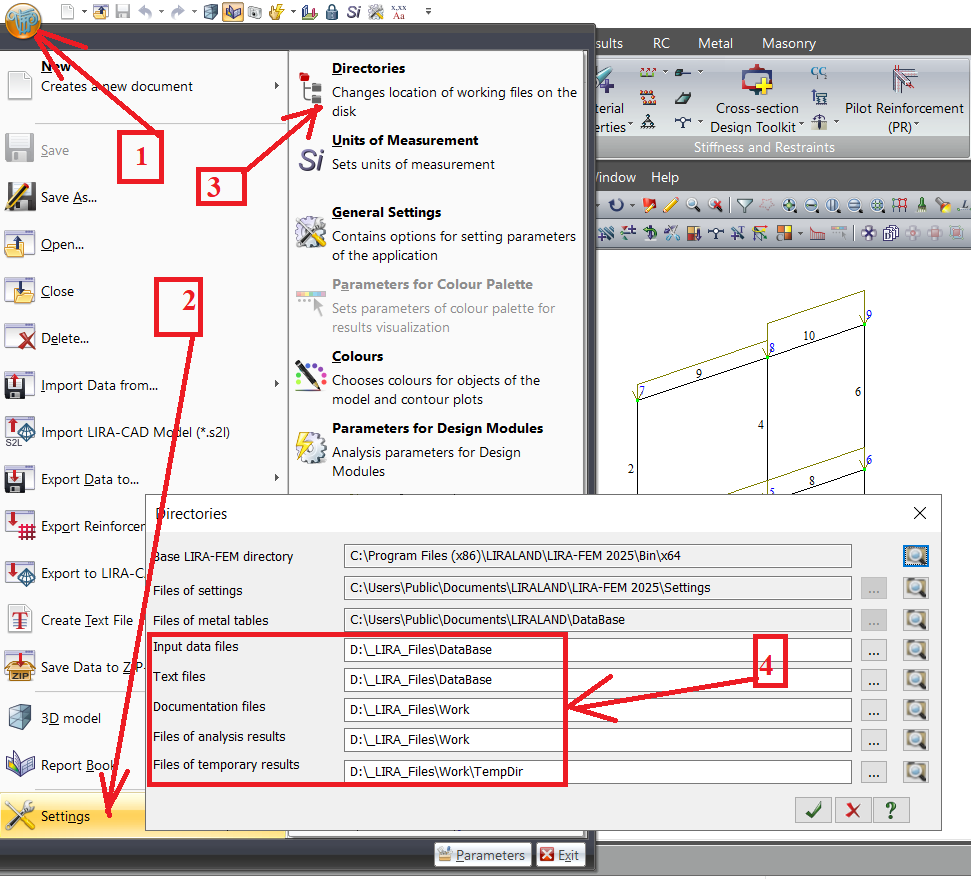
Task: Switch to the Metal ribbon tab
Action: click(715, 44)
